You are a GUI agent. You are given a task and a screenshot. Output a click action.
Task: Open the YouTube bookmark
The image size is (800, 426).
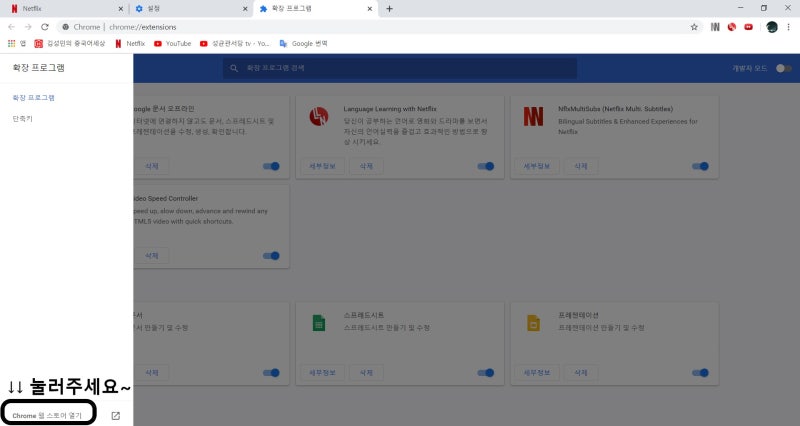point(172,44)
